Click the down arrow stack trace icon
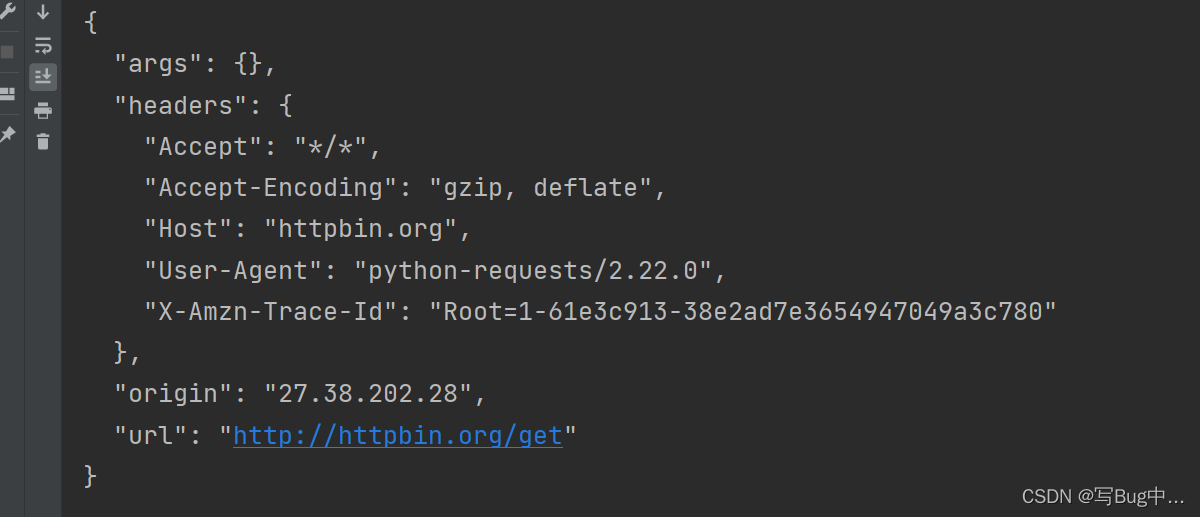 click(x=43, y=13)
